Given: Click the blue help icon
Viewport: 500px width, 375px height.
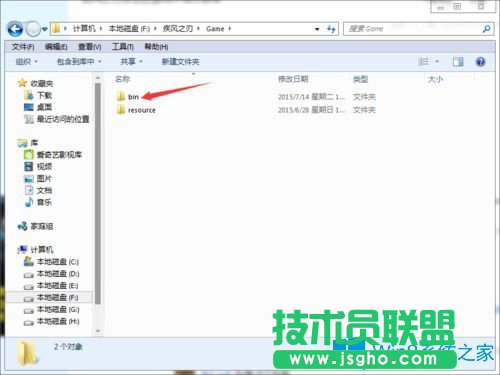Looking at the screenshot, I should 480,62.
